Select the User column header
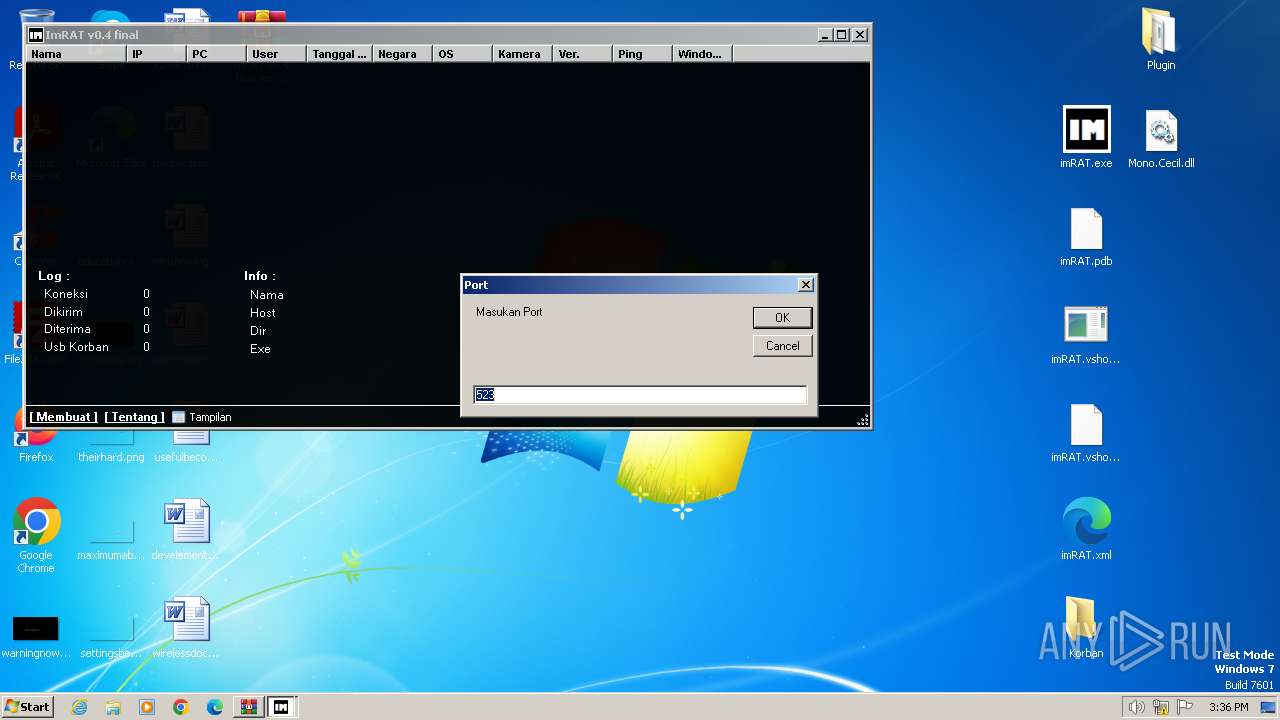Screen dimensions: 1280x720 (277, 54)
